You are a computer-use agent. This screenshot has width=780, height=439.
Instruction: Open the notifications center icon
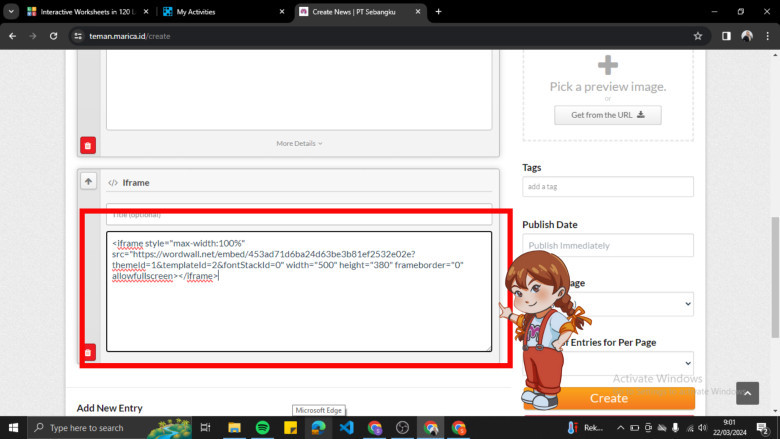point(763,428)
